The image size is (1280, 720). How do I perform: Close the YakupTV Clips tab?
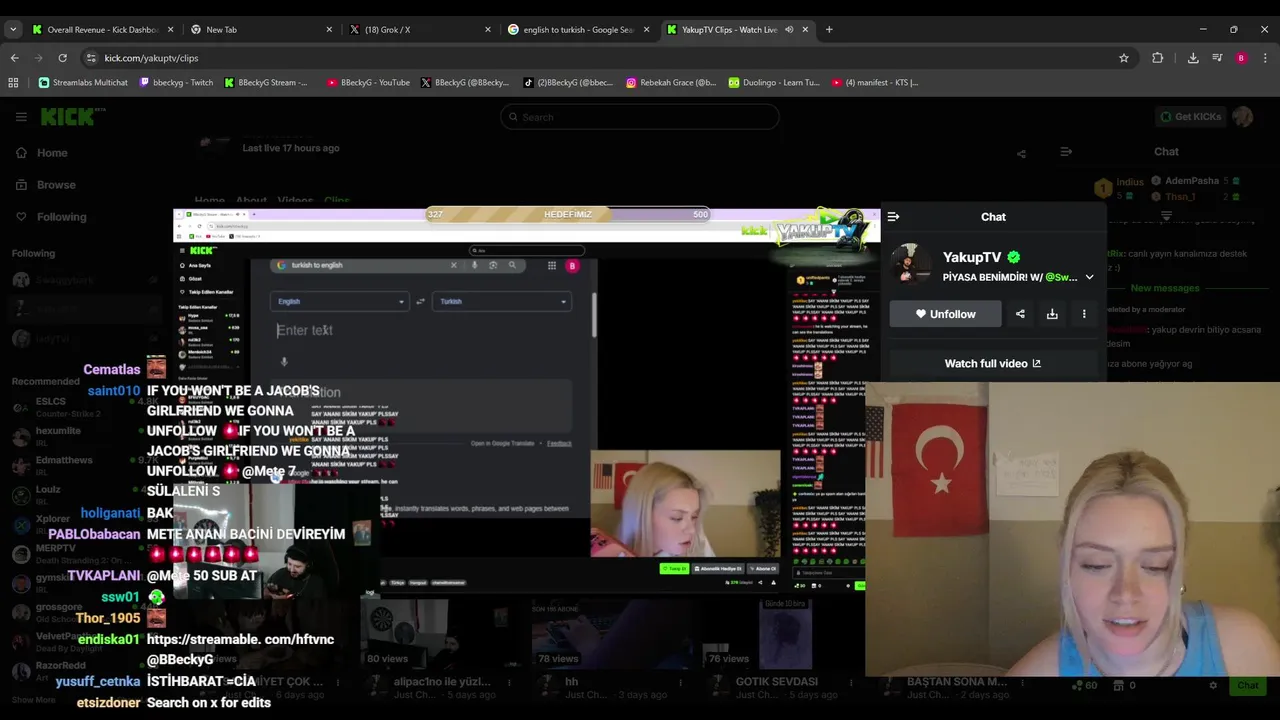pyautogui.click(x=805, y=30)
